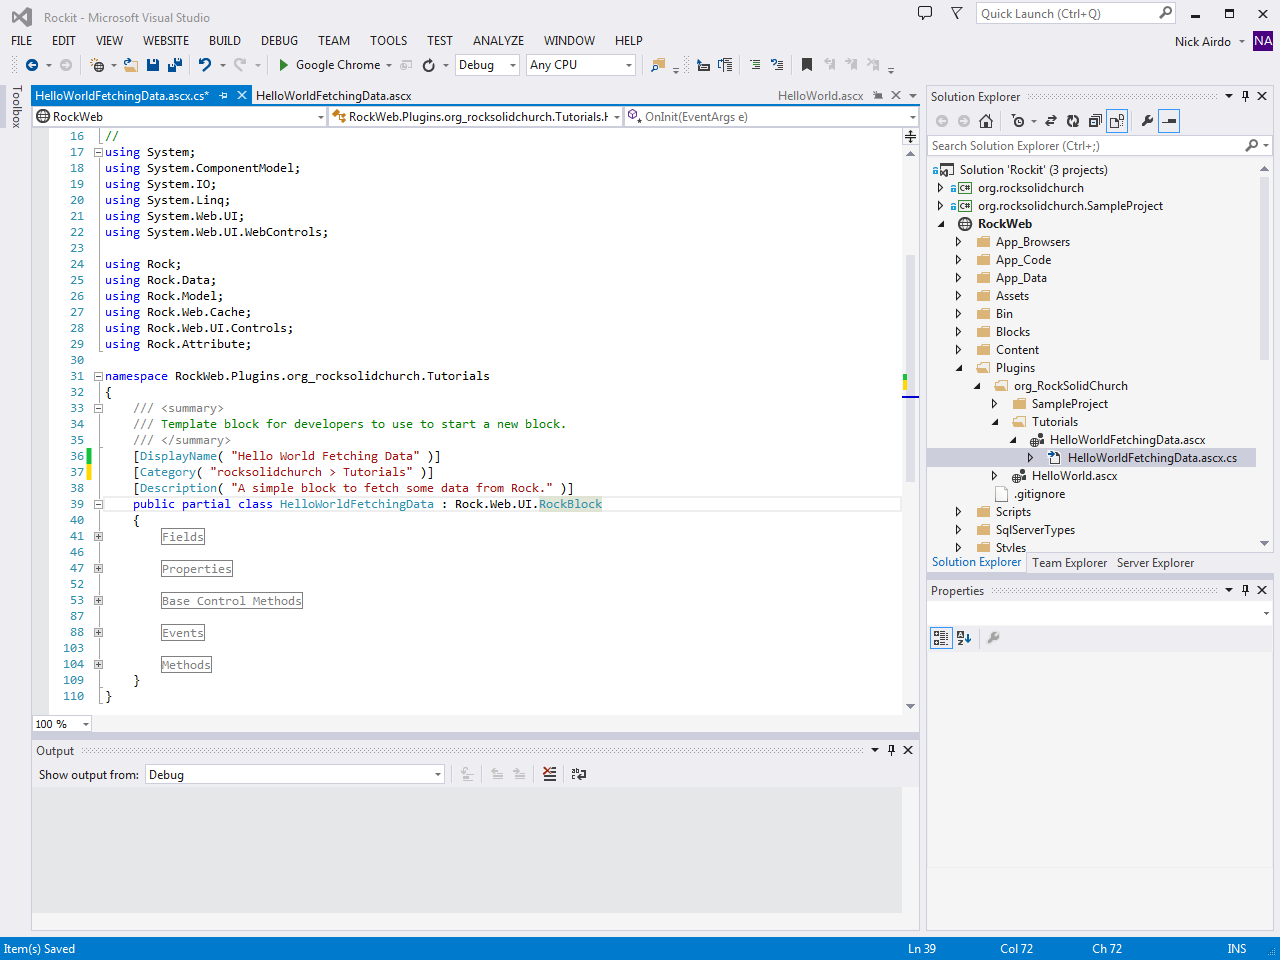Click the Save All toolbar icon
The width and height of the screenshot is (1280, 960).
point(175,65)
